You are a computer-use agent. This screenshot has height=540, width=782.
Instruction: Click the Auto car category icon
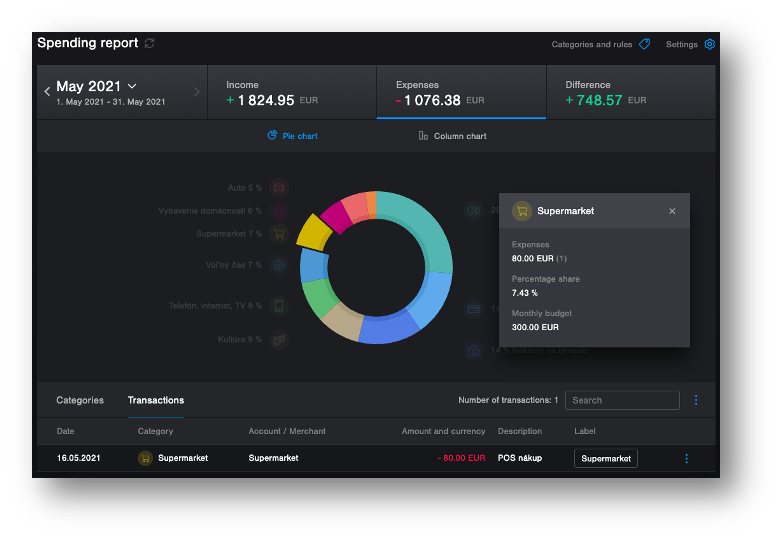280,187
